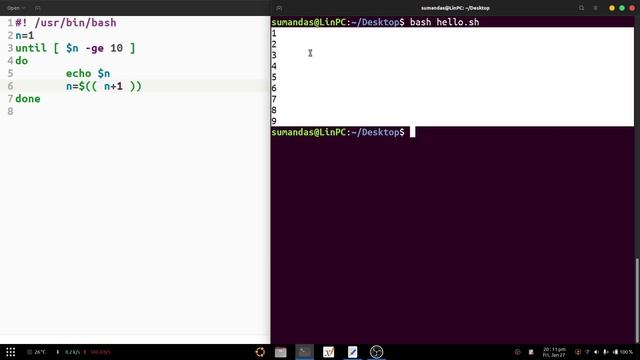Click the temperature indicator showing 26°C

point(37,352)
